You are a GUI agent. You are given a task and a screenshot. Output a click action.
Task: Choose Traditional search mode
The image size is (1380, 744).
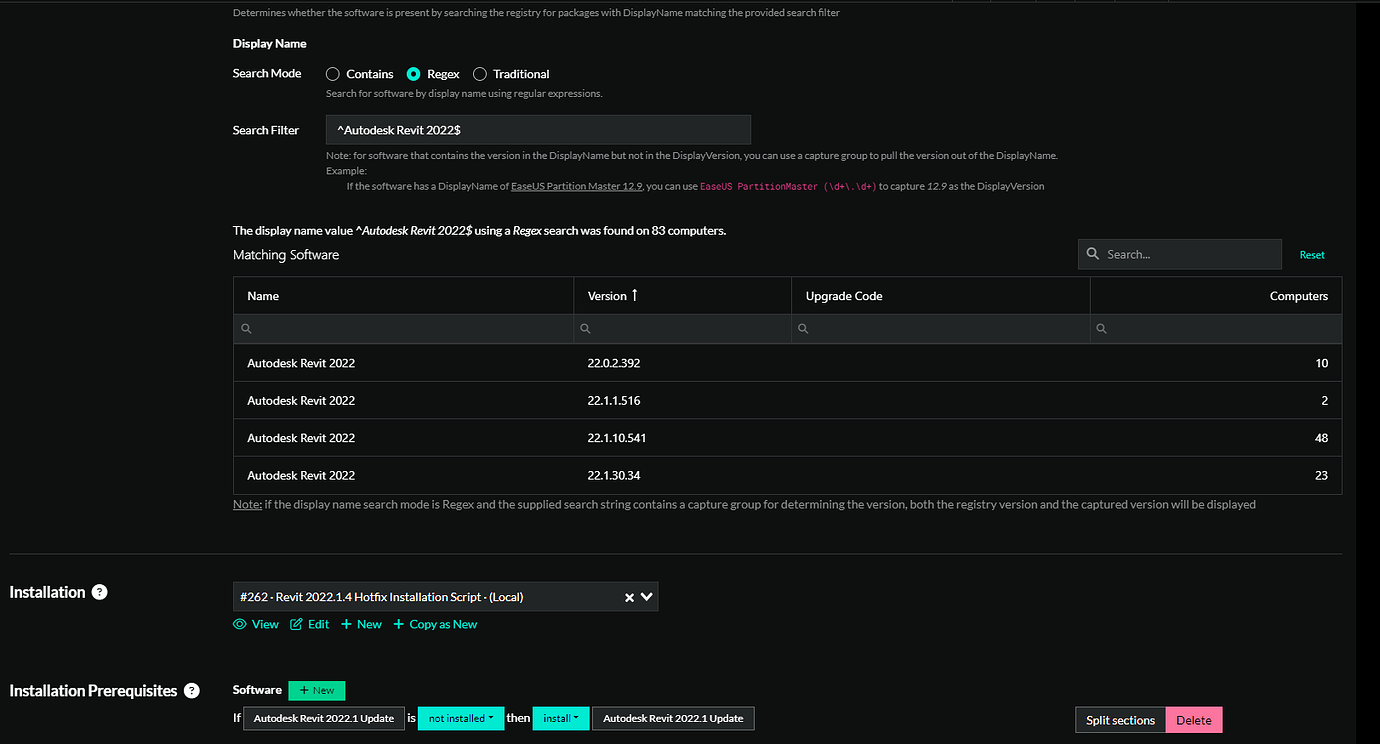click(479, 73)
